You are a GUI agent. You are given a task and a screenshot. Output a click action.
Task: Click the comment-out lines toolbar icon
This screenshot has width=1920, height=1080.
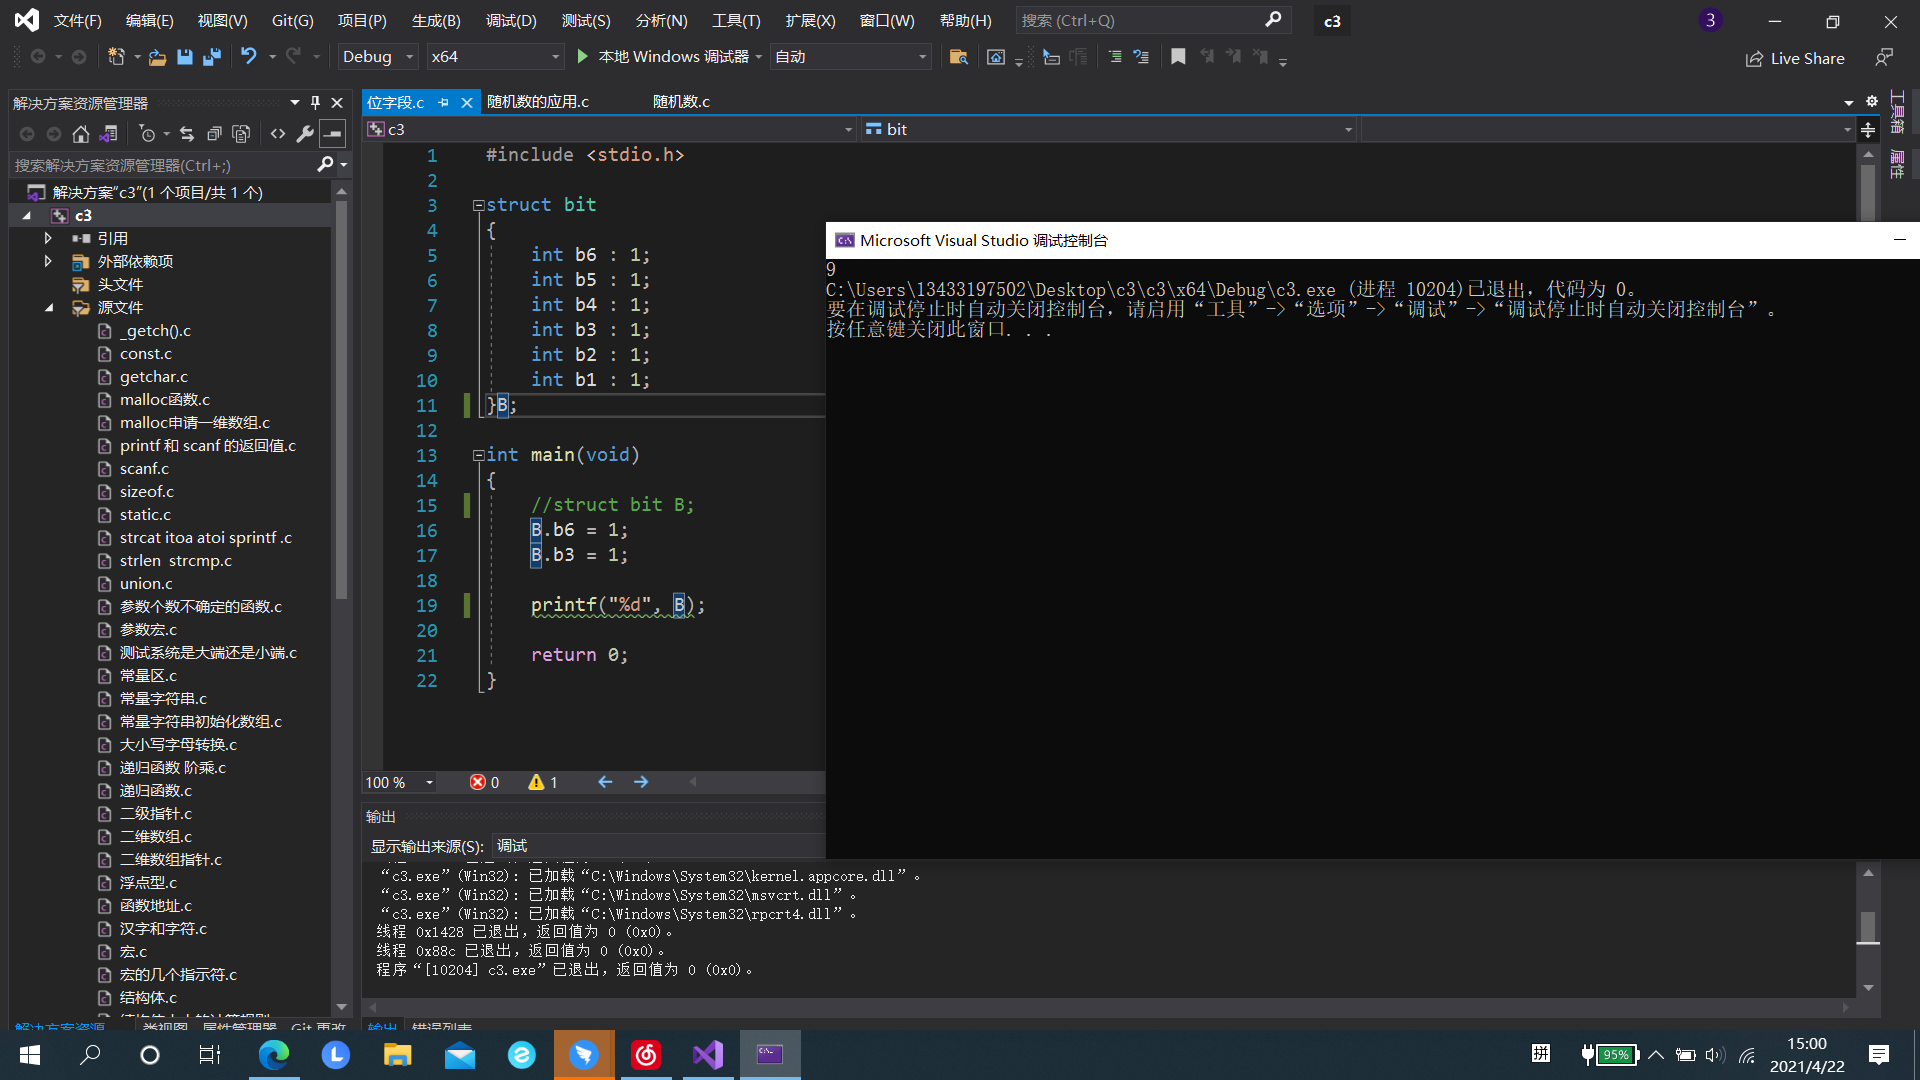pyautogui.click(x=1115, y=57)
